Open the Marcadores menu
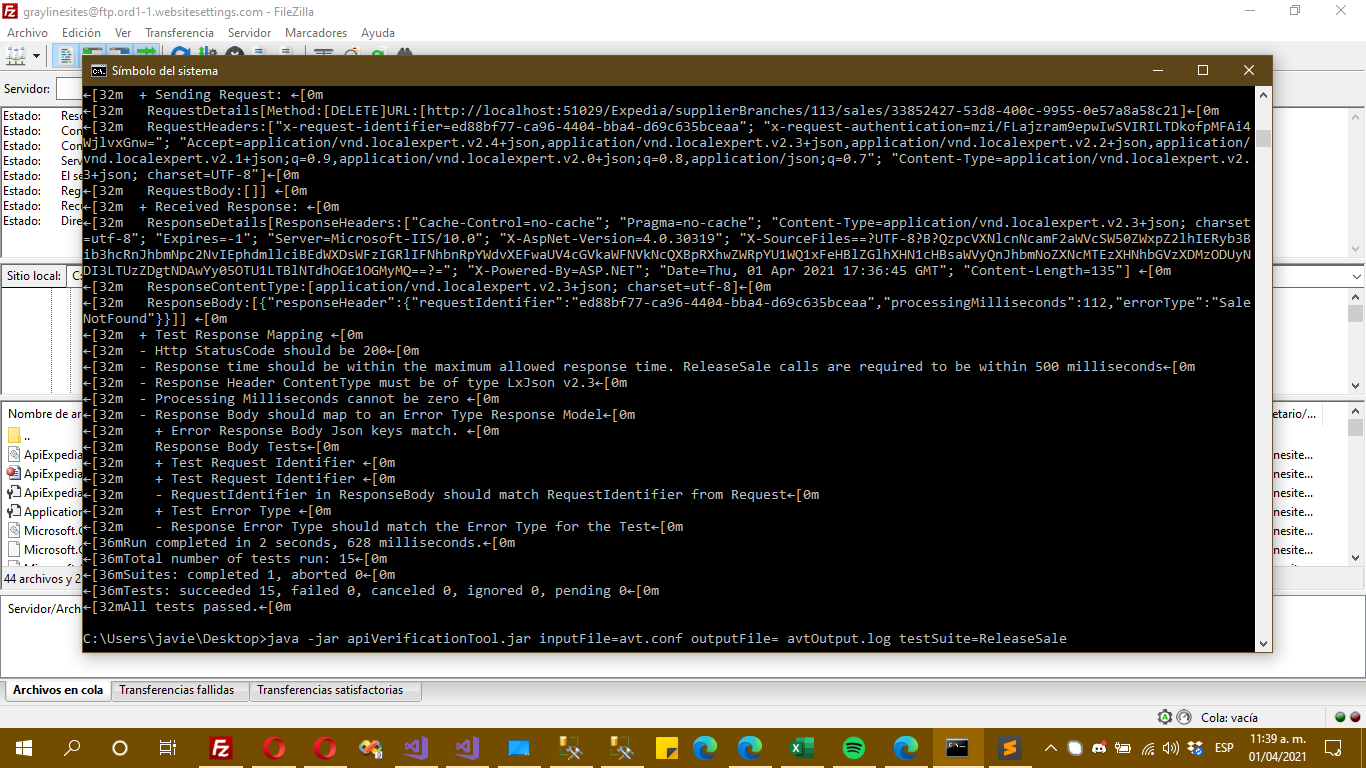 [316, 33]
